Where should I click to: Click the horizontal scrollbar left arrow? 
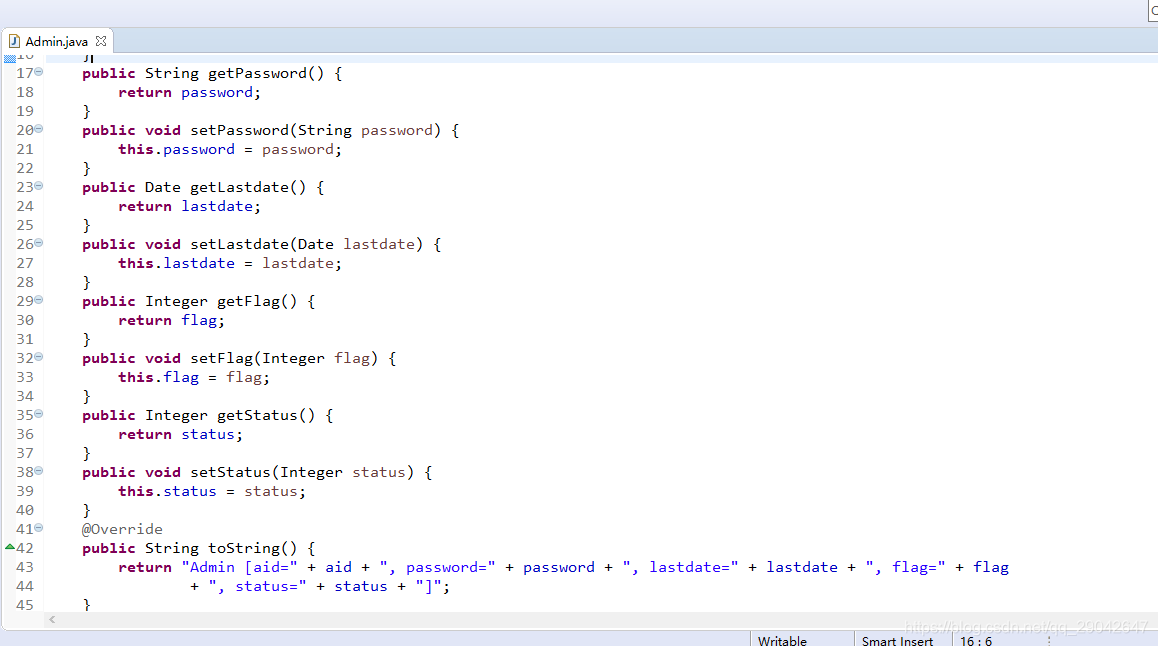[52, 619]
